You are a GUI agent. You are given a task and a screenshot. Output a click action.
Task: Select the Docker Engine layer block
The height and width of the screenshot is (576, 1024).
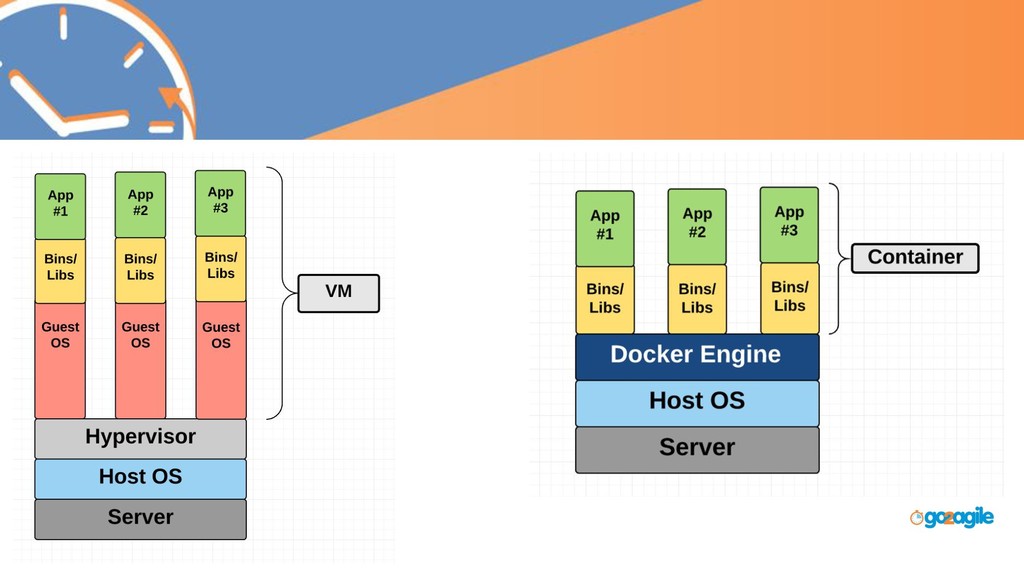point(697,357)
